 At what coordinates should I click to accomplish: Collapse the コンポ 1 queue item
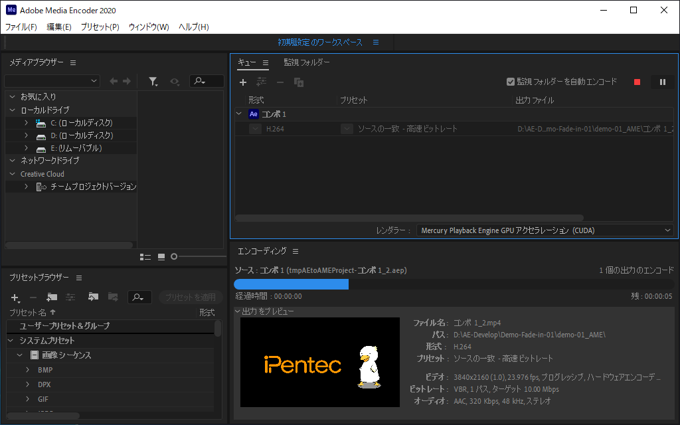(x=239, y=114)
